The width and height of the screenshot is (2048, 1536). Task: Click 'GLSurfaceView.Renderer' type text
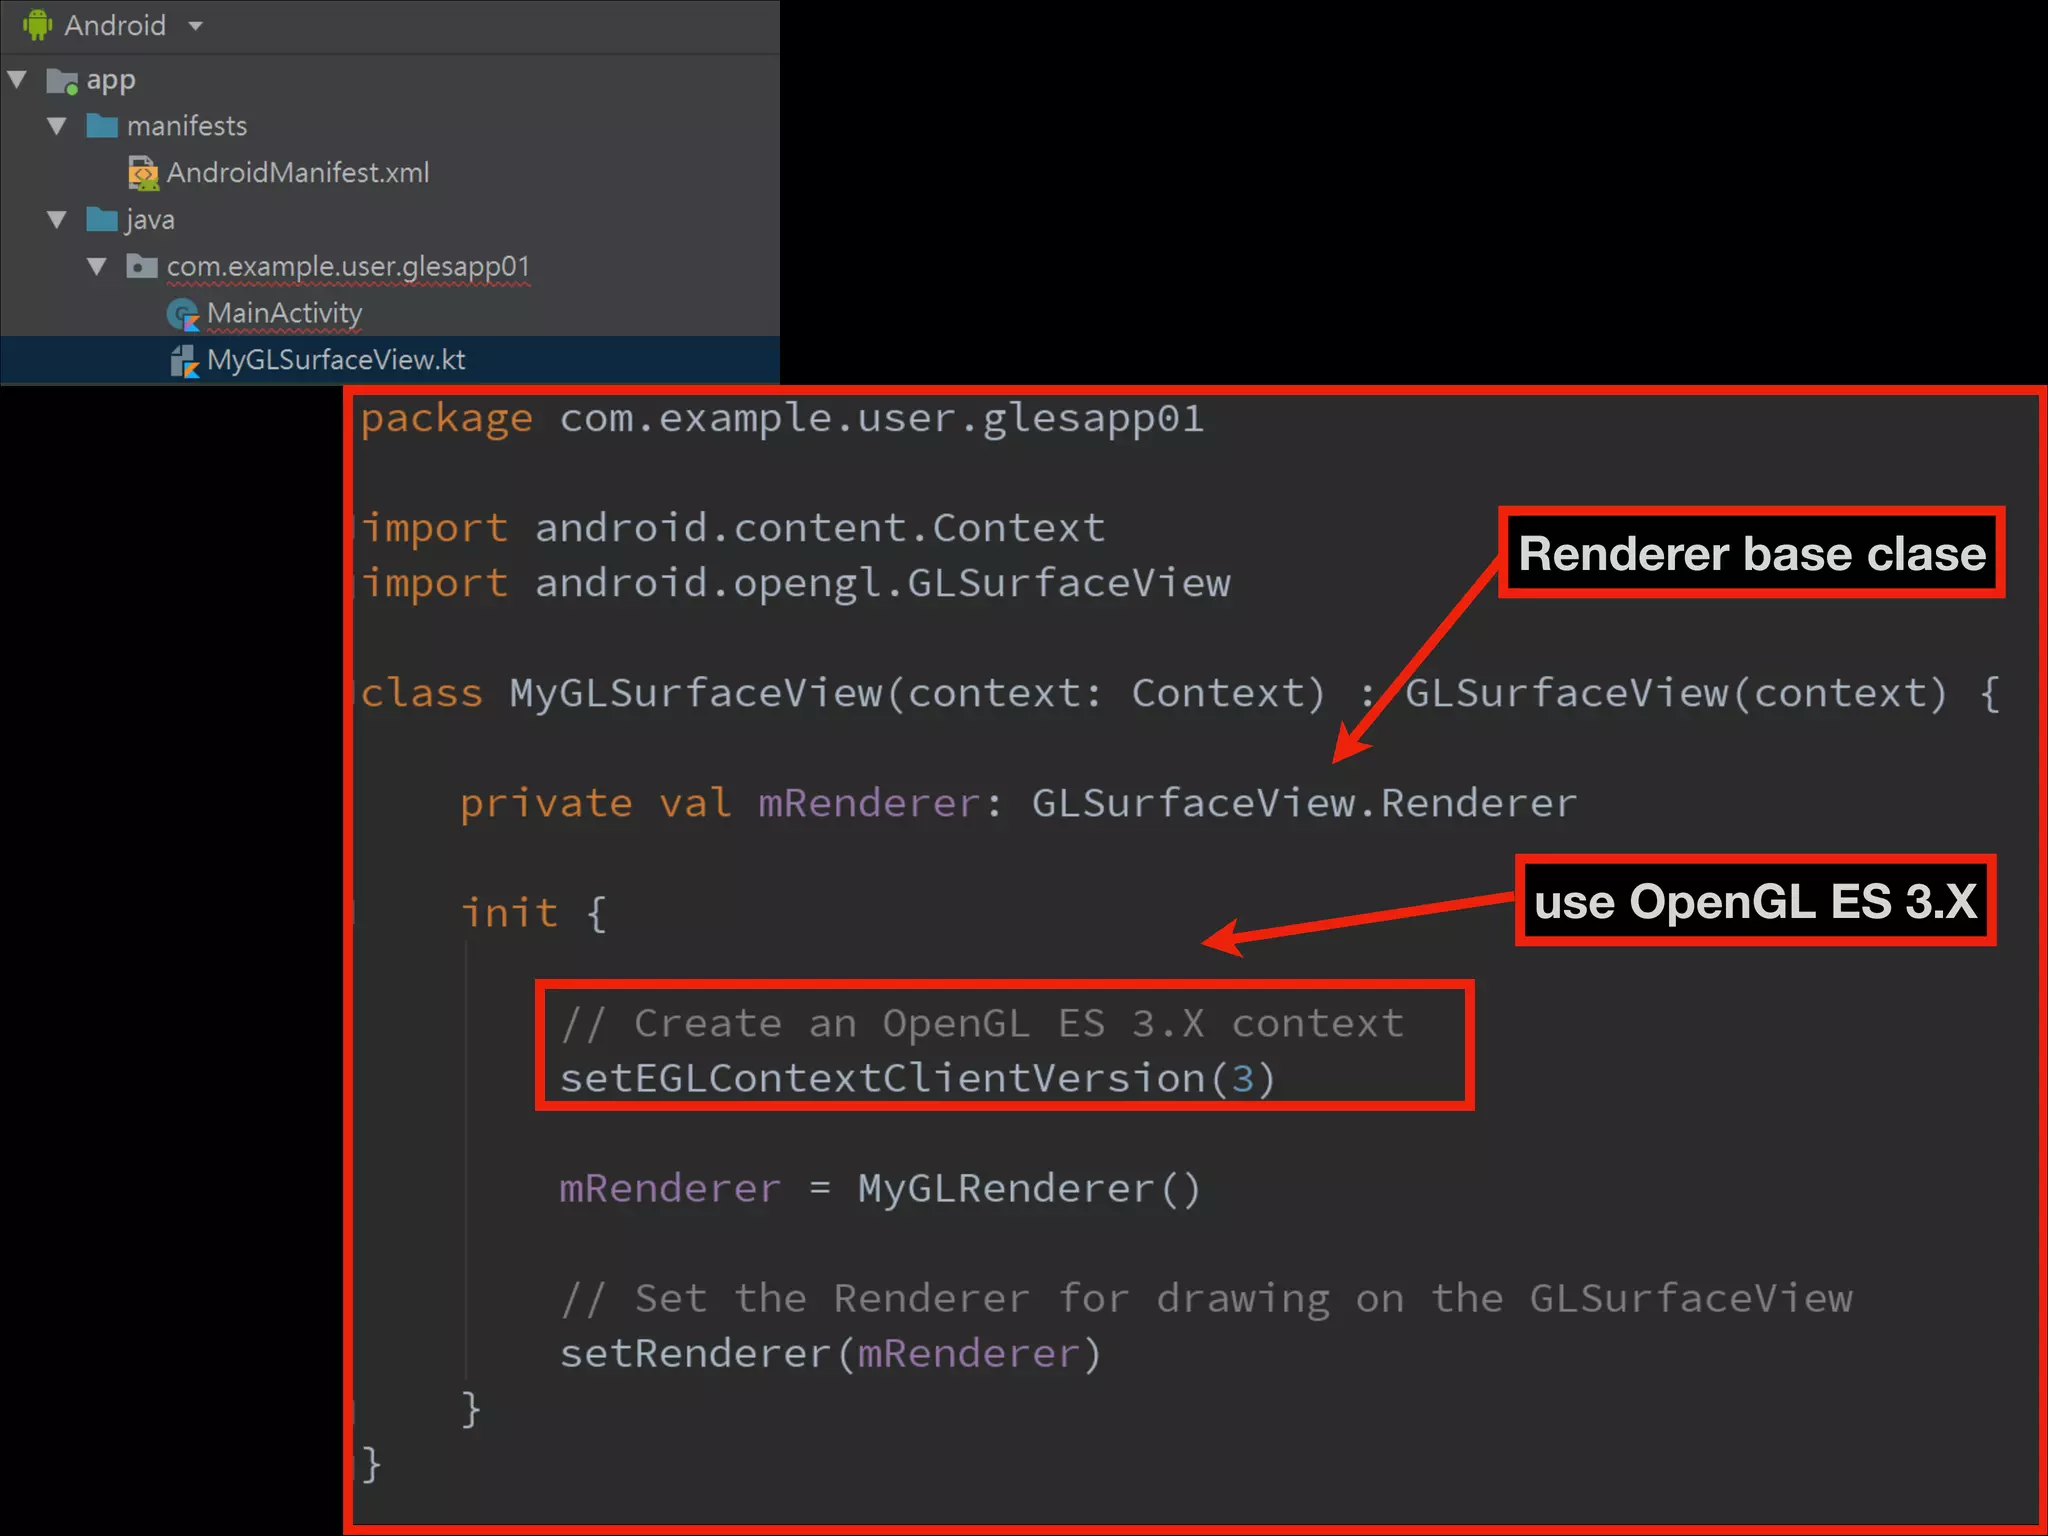[1304, 804]
